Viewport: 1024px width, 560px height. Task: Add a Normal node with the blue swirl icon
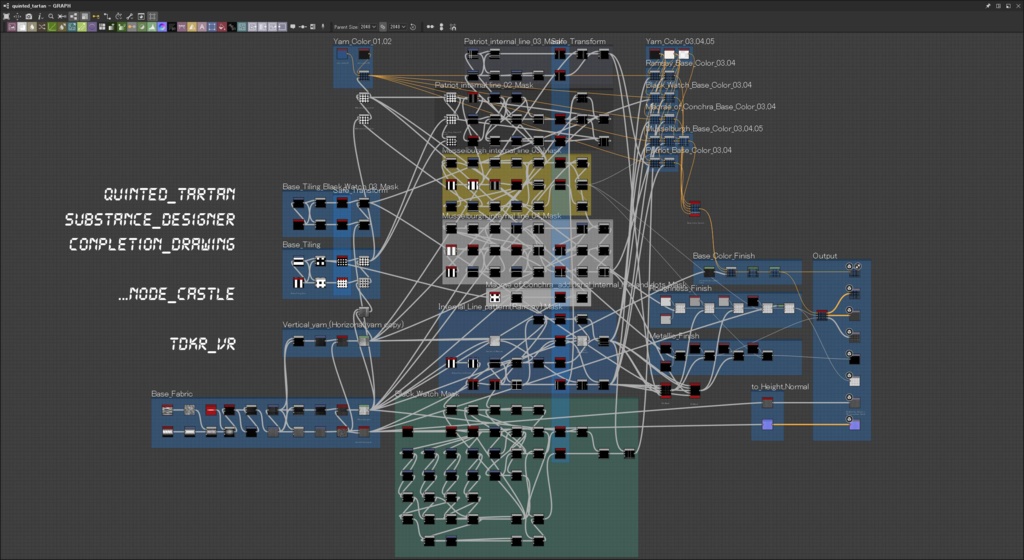[x=162, y=27]
